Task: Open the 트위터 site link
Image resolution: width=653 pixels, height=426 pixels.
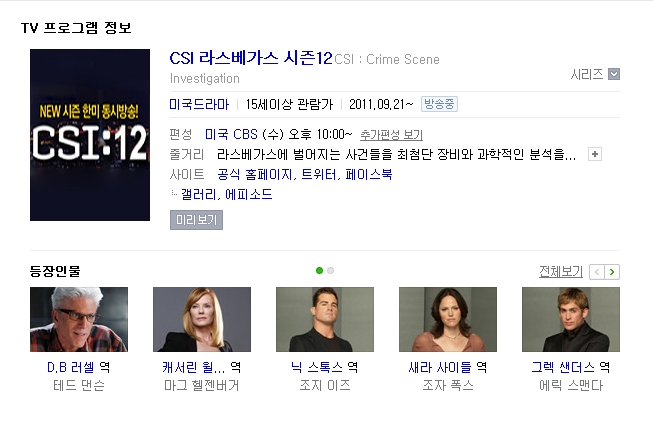Action: (319, 174)
